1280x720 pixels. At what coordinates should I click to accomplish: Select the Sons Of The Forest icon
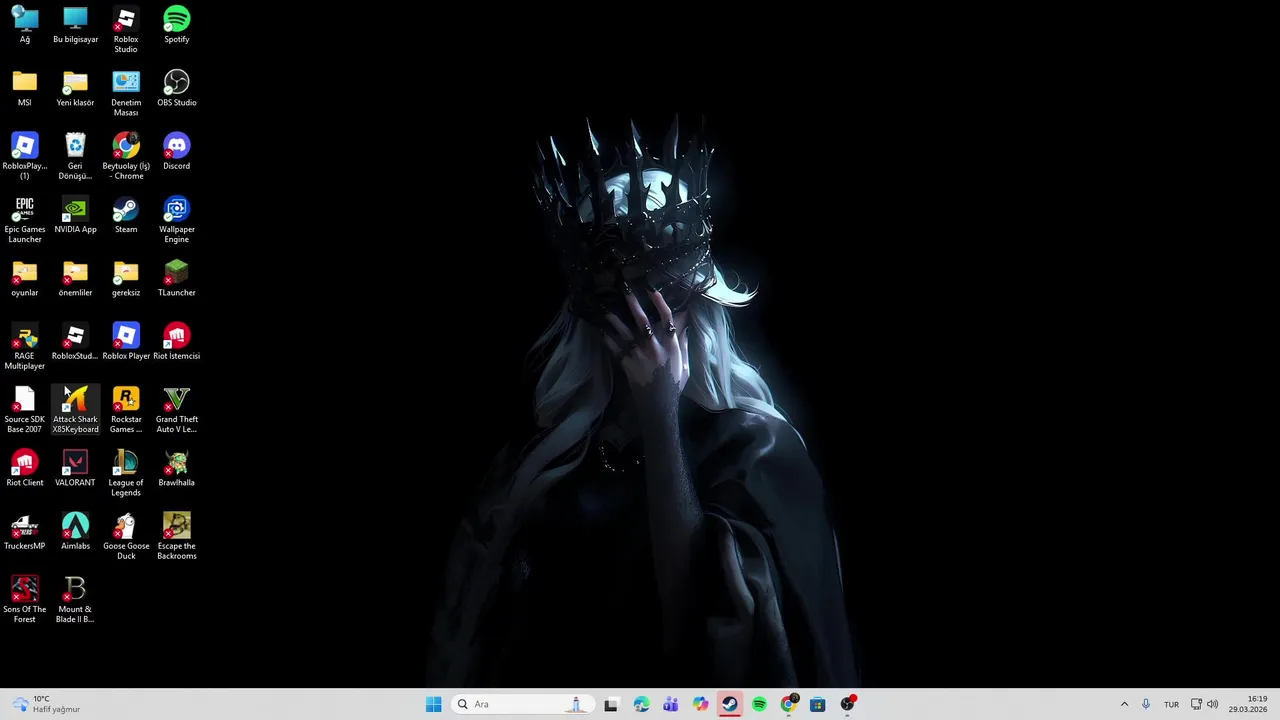click(25, 600)
